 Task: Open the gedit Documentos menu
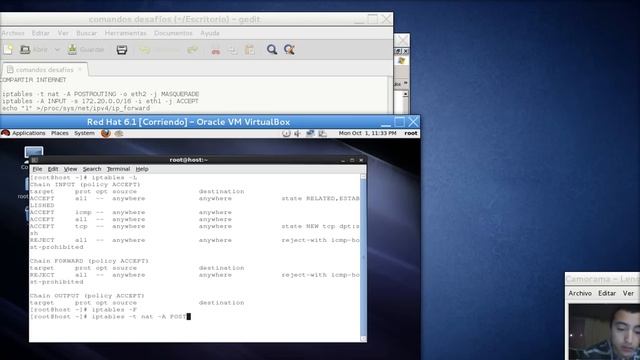173,33
